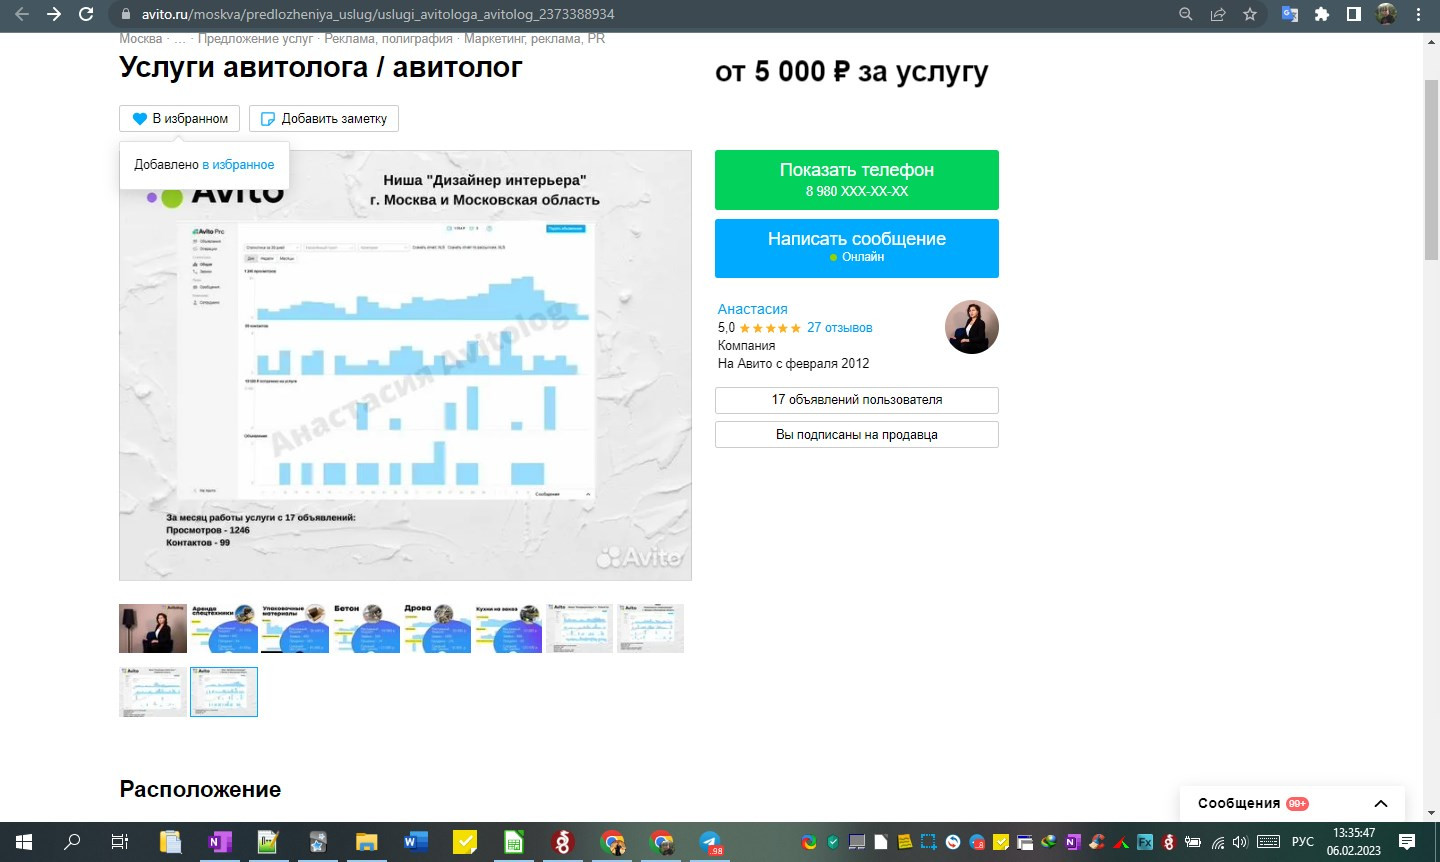Select the 'Дрова' thumbnail

437,628
